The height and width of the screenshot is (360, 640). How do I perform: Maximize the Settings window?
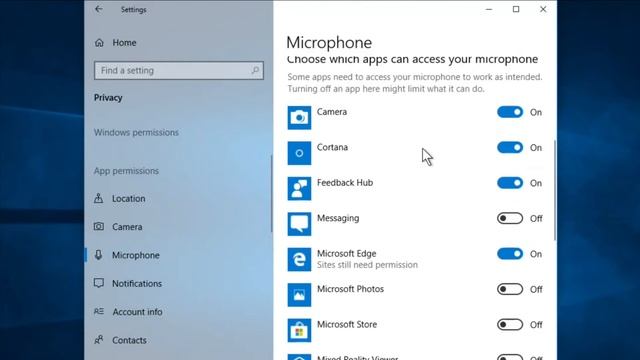point(516,9)
